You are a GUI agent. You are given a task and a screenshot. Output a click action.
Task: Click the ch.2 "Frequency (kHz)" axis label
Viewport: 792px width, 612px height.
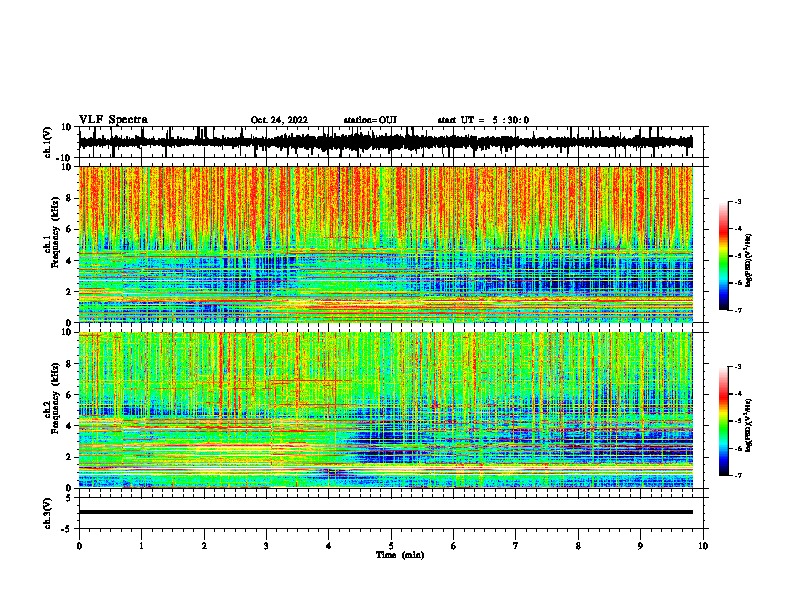(55, 398)
